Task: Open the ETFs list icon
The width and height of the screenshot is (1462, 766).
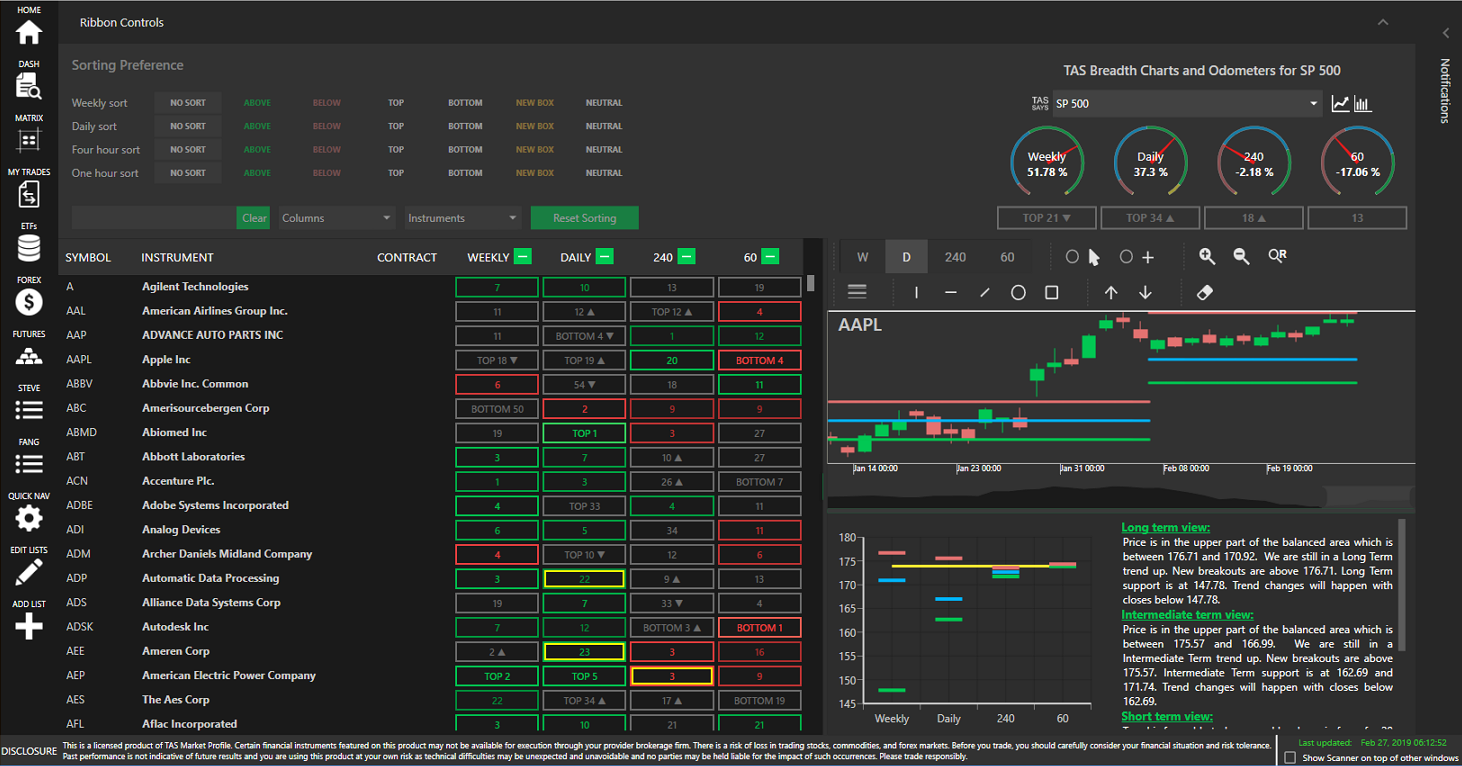Action: click(x=29, y=248)
